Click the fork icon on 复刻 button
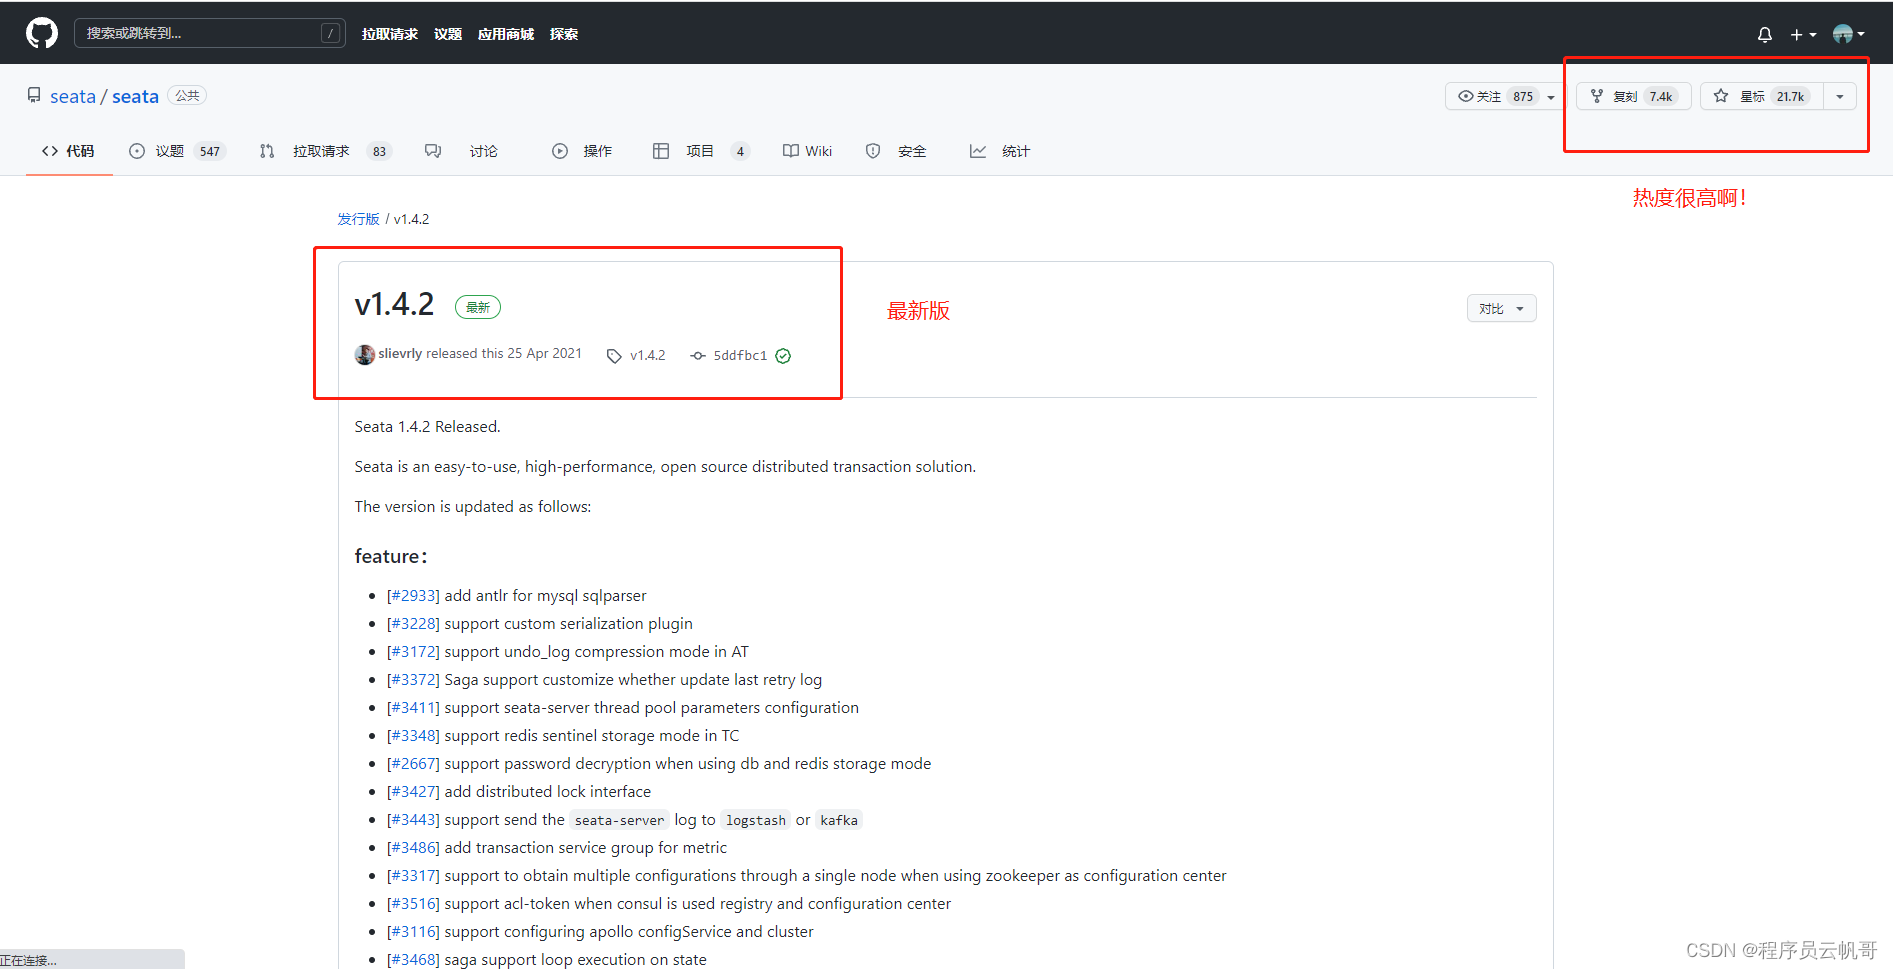Image resolution: width=1893 pixels, height=969 pixels. (1597, 96)
